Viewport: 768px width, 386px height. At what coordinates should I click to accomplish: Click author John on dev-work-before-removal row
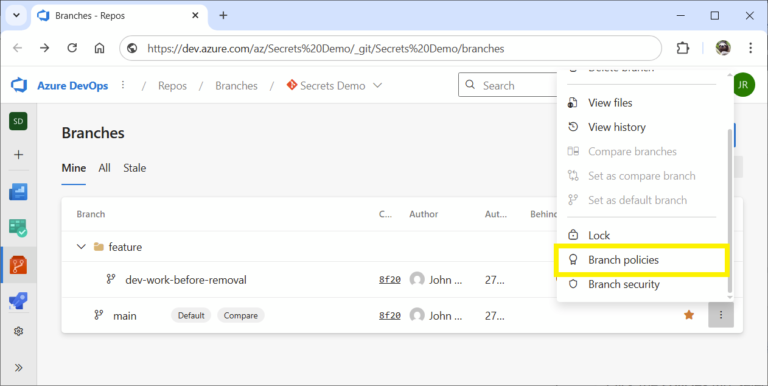tap(436, 280)
